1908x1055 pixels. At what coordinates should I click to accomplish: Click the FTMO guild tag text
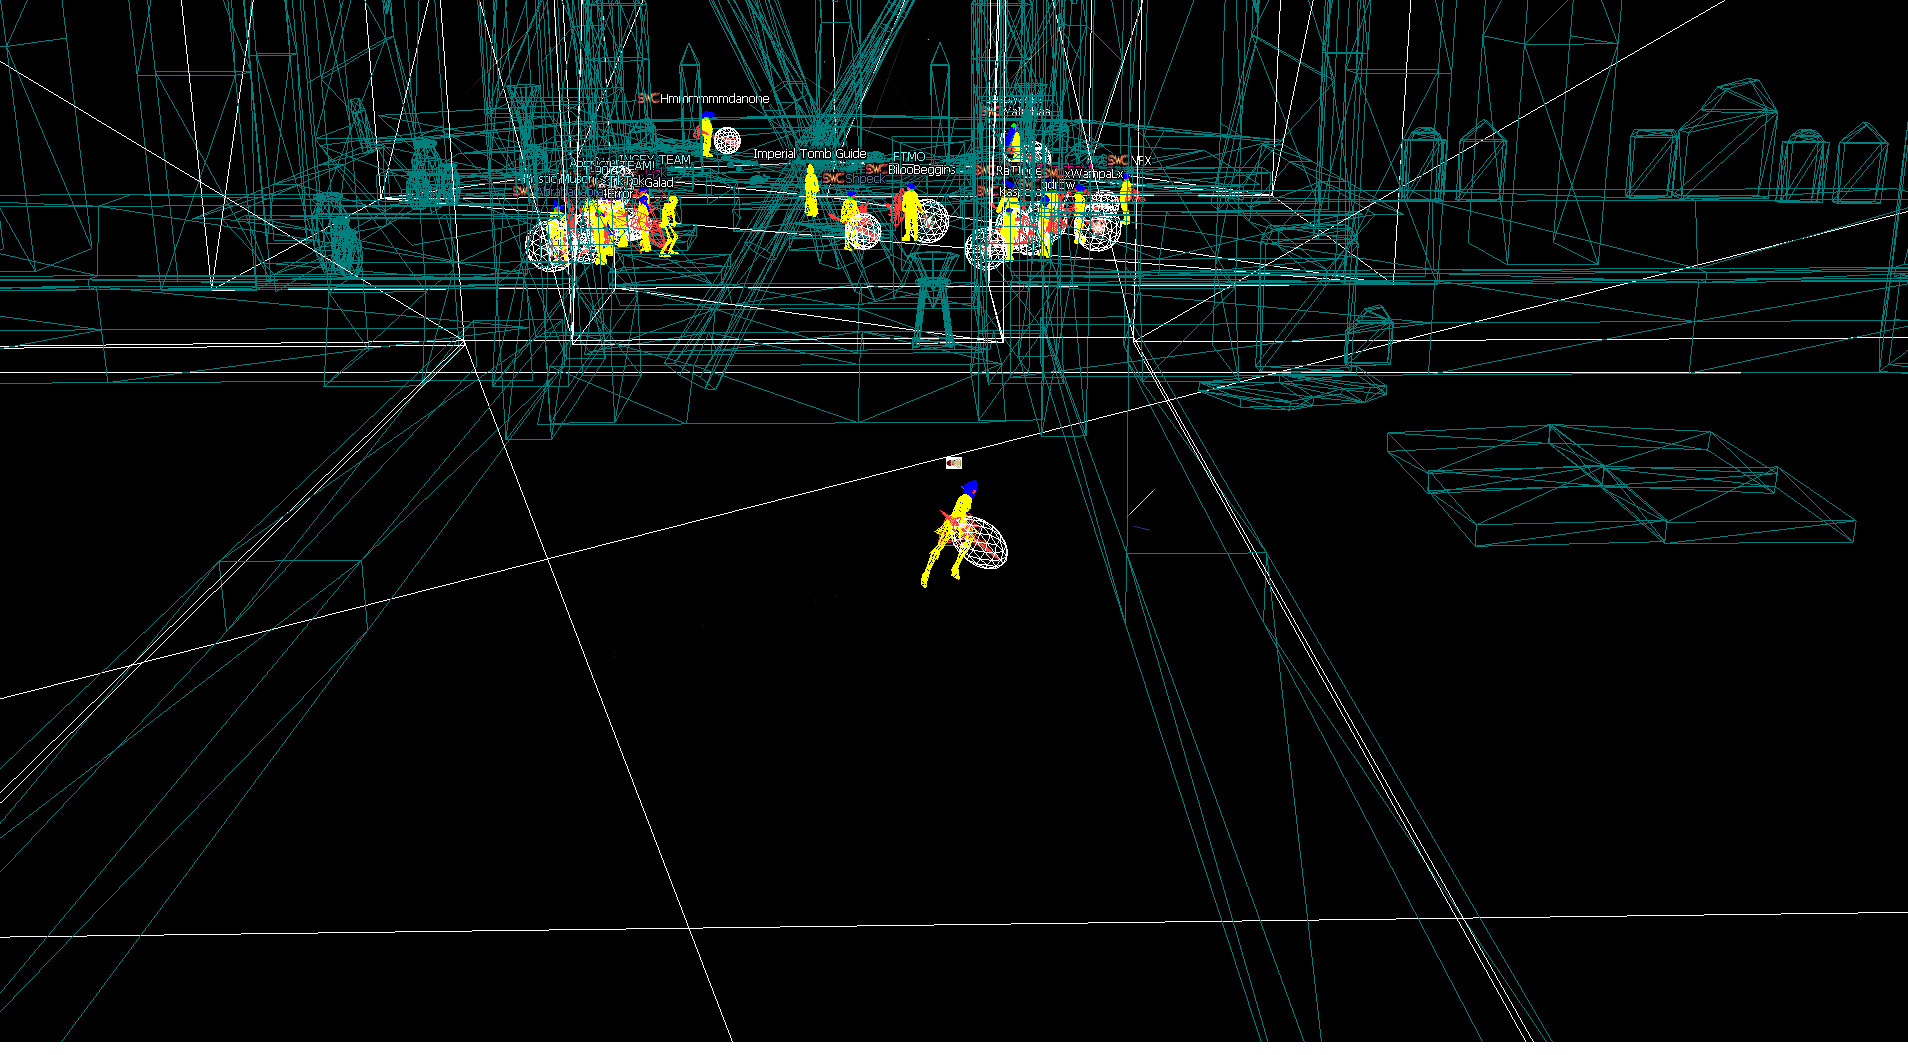click(909, 157)
